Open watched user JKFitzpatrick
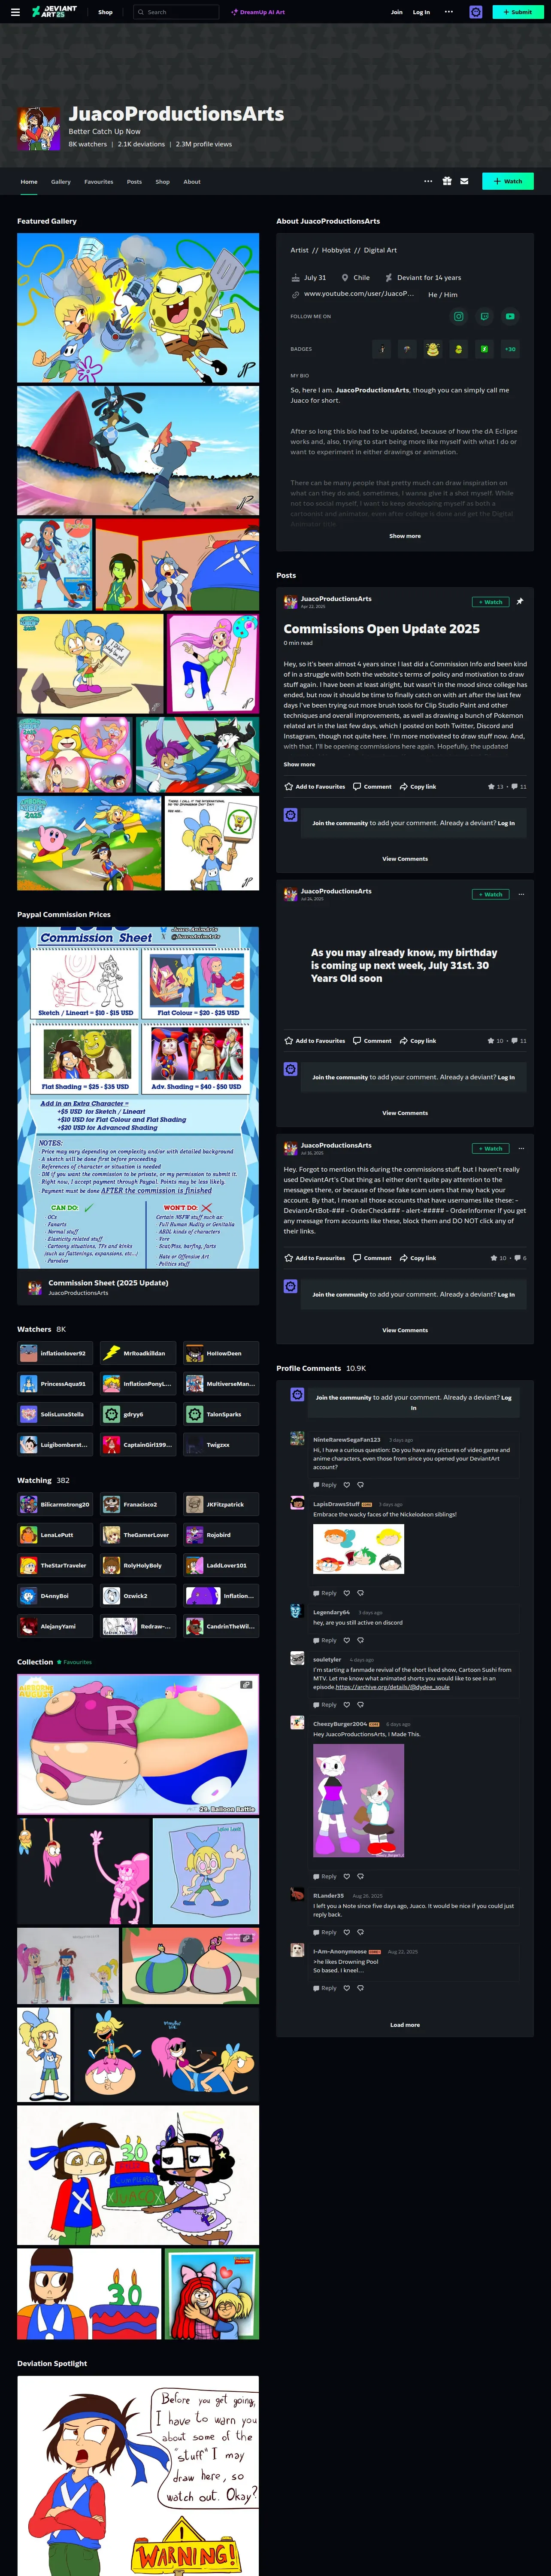The width and height of the screenshot is (551, 2576). [221, 1504]
